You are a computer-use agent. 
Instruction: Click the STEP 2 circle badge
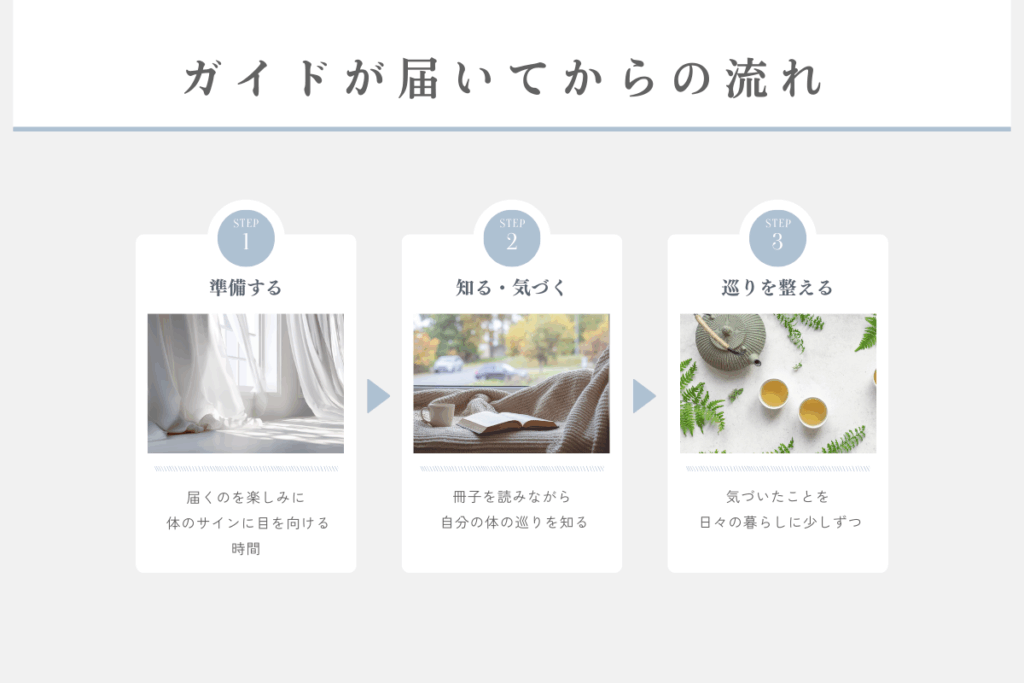pyautogui.click(x=511, y=238)
